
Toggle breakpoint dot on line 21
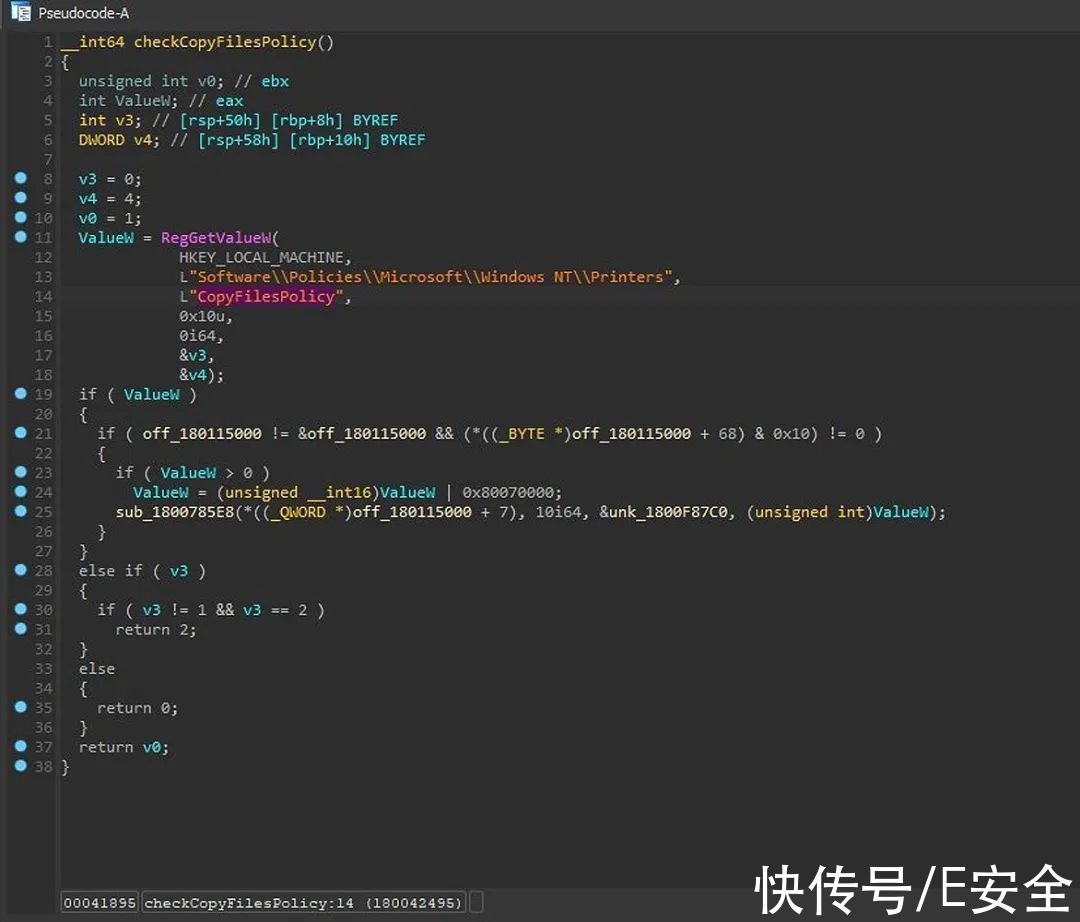pos(21,433)
